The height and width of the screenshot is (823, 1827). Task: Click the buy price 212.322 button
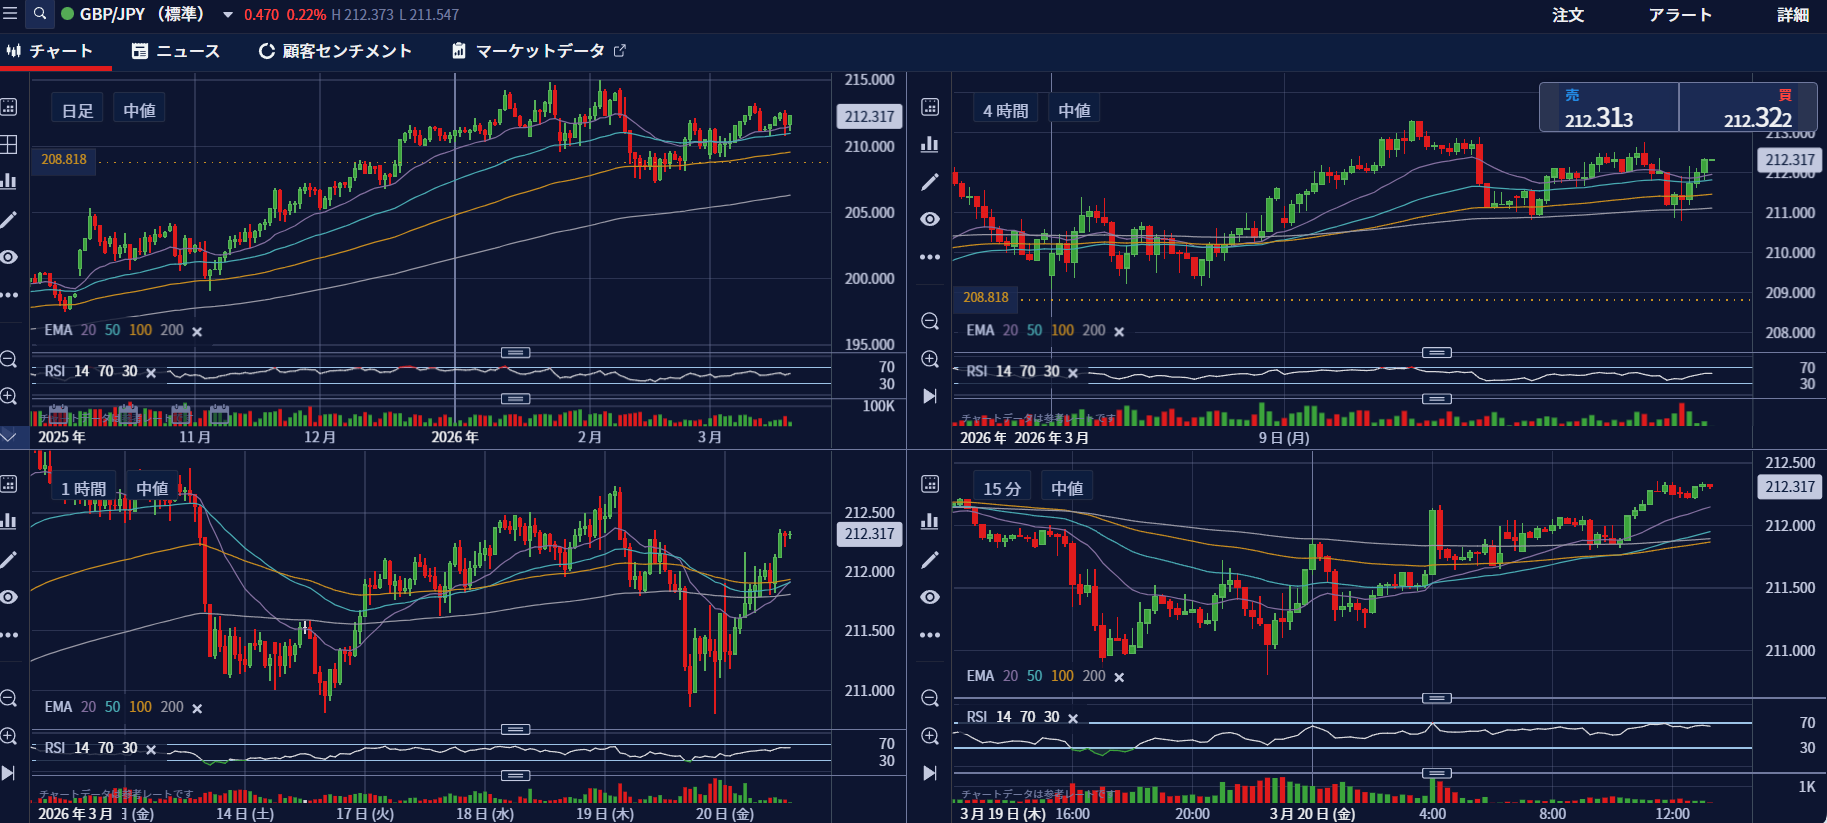(x=1748, y=107)
